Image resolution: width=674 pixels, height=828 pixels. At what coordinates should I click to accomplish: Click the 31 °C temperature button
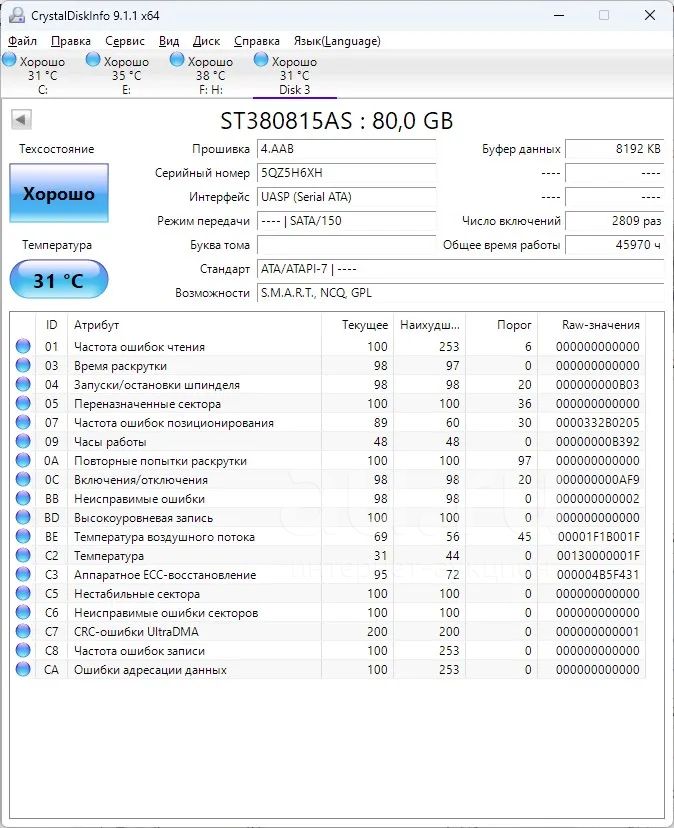pyautogui.click(x=59, y=279)
